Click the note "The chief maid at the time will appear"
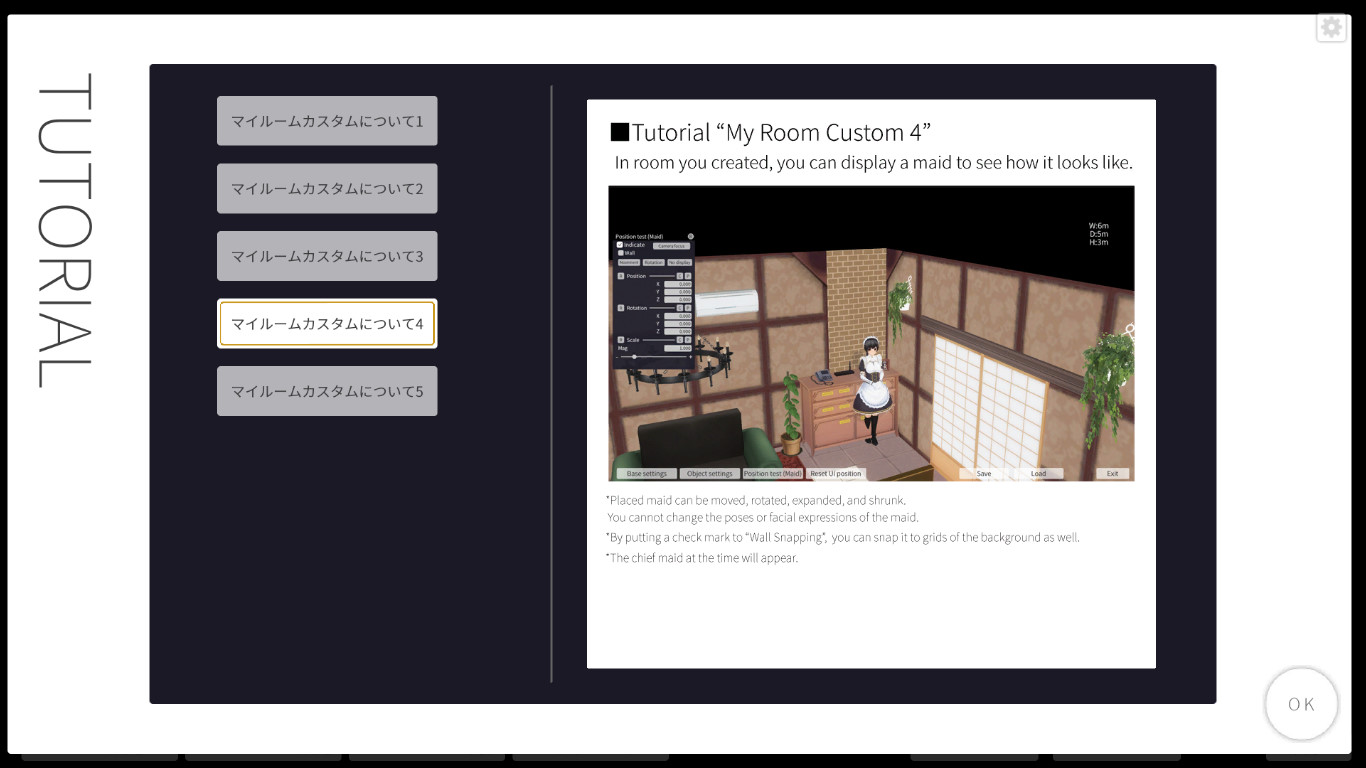This screenshot has width=1366, height=768. pyautogui.click(x=702, y=558)
